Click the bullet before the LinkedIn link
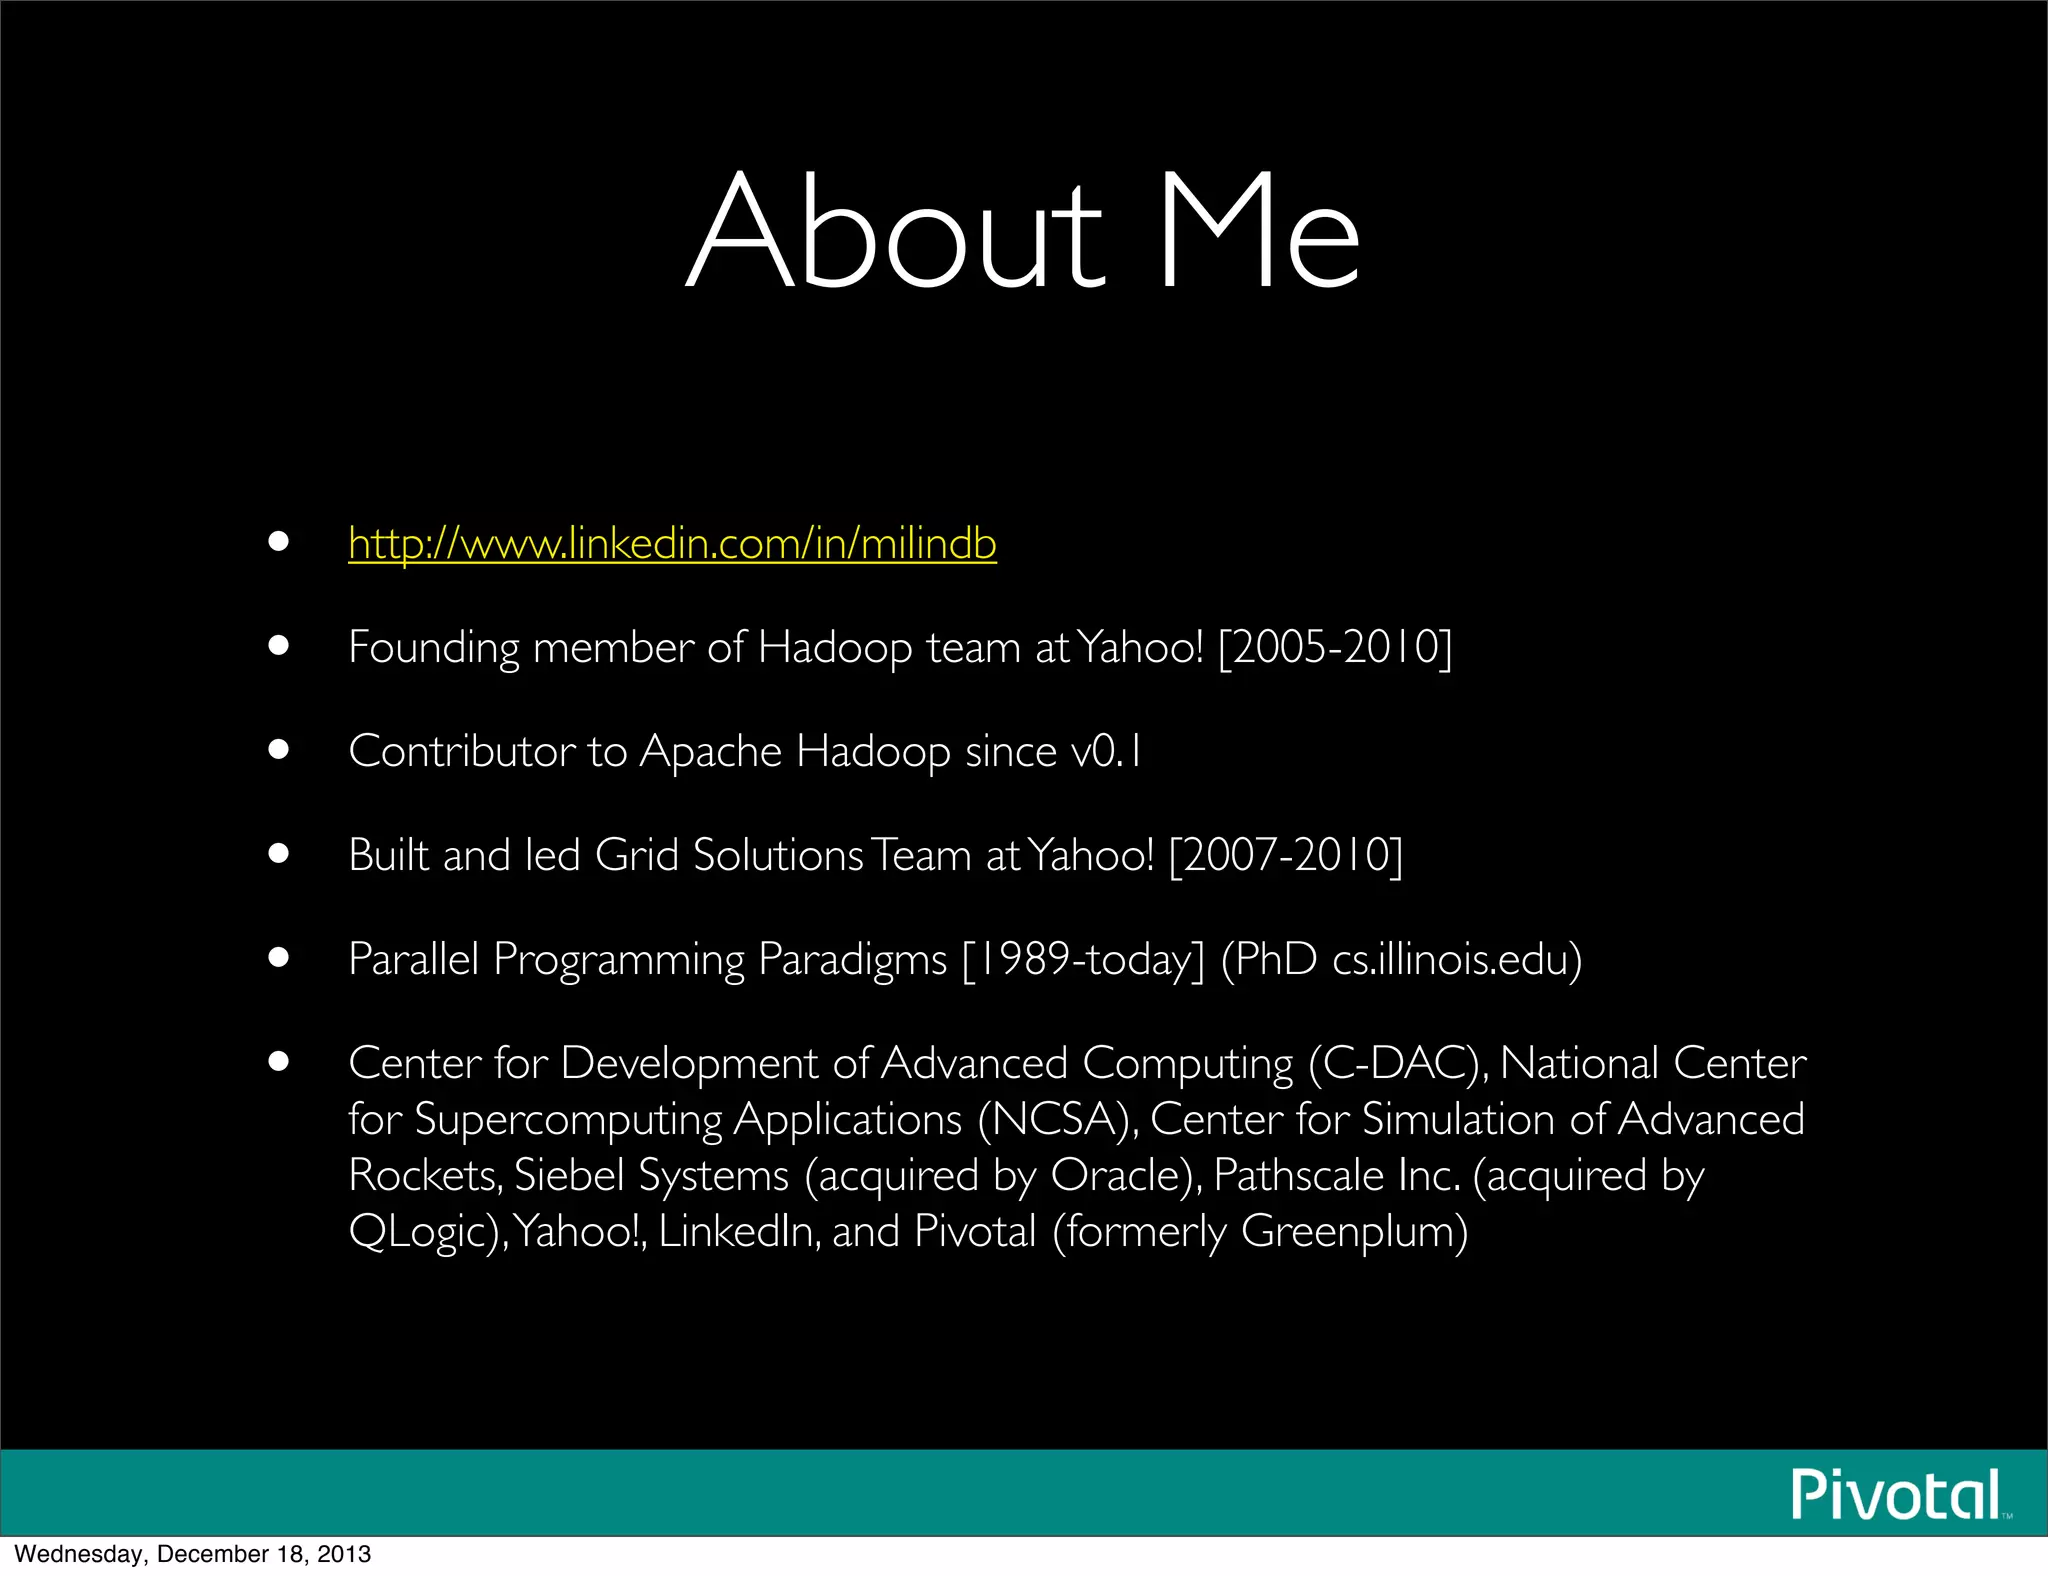Image resolution: width=2048 pixels, height=1576 pixels. [x=279, y=542]
